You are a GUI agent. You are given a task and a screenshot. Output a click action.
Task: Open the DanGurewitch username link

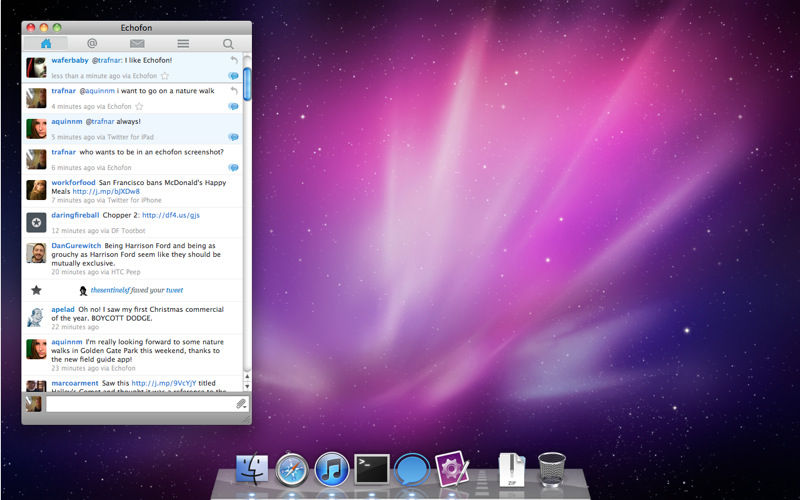tap(76, 246)
